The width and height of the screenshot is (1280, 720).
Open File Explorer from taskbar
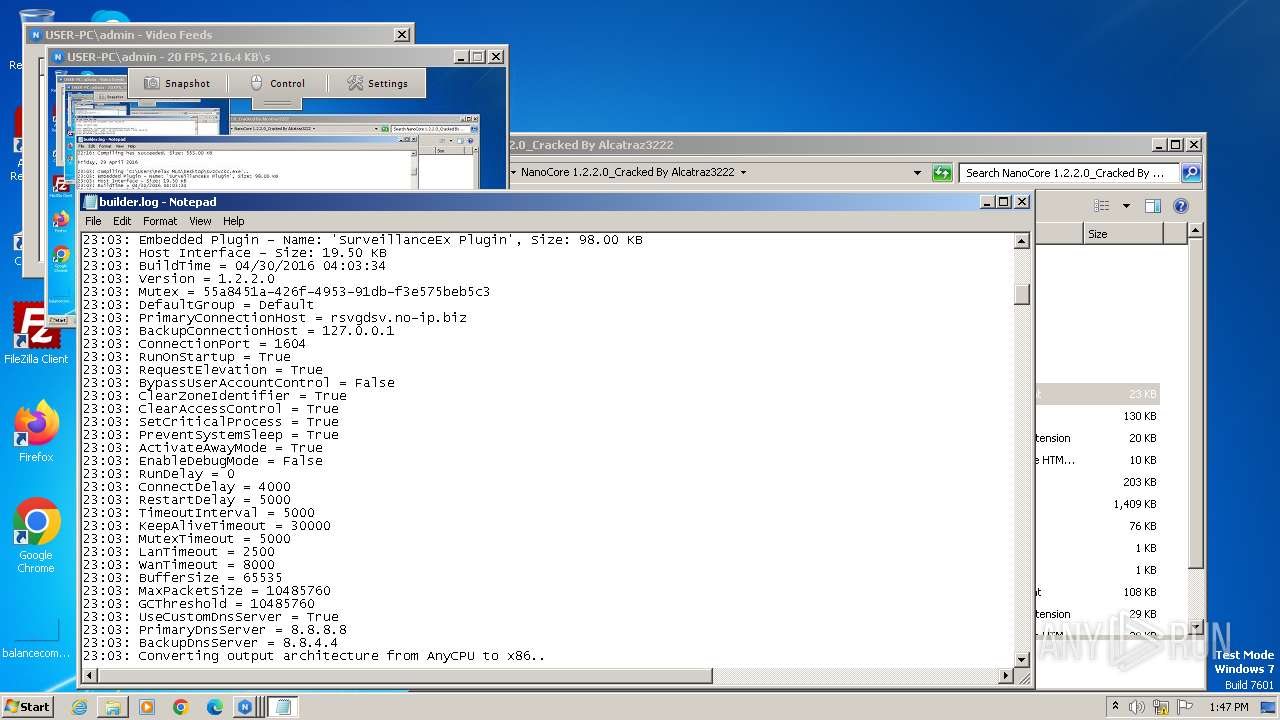[x=113, y=707]
